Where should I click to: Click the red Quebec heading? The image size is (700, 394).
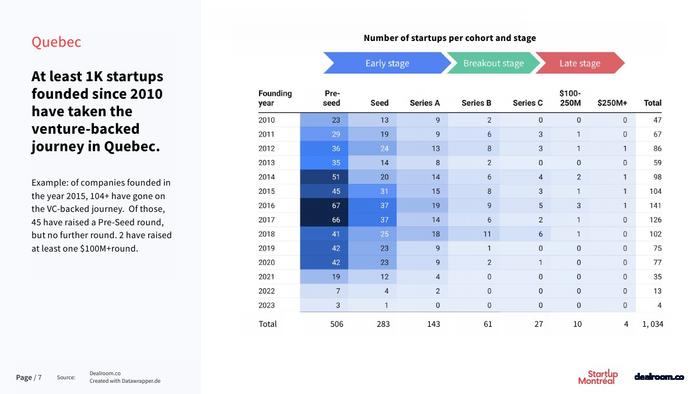click(56, 42)
